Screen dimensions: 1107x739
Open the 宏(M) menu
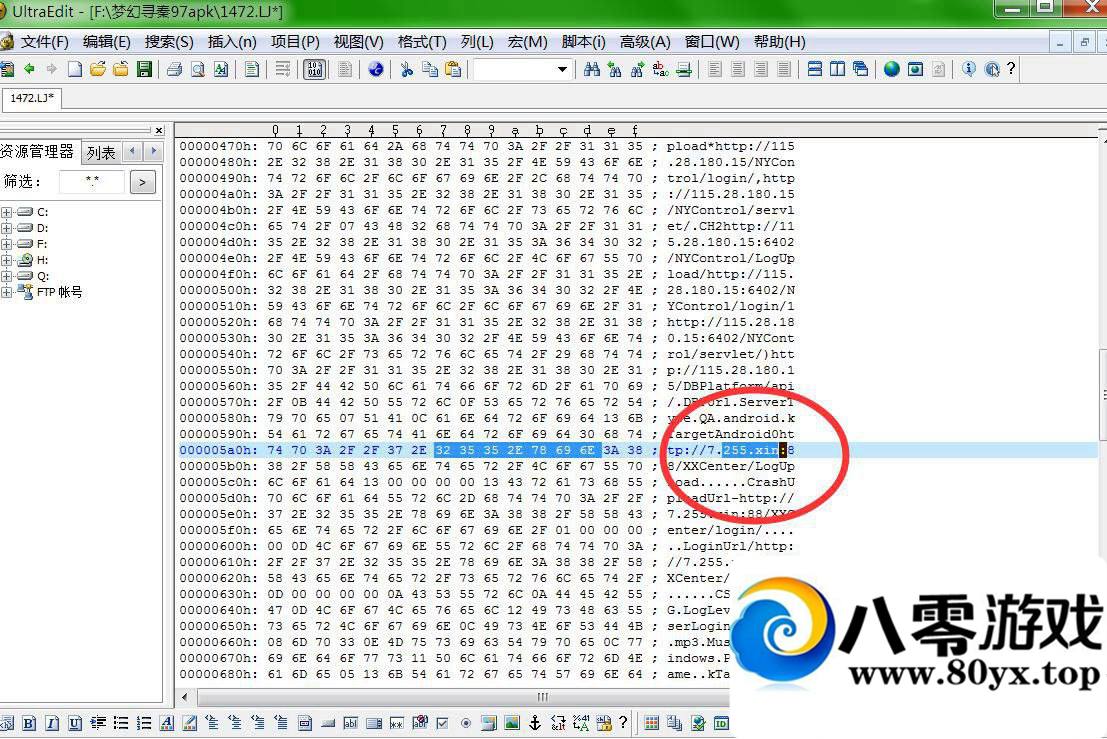click(527, 42)
